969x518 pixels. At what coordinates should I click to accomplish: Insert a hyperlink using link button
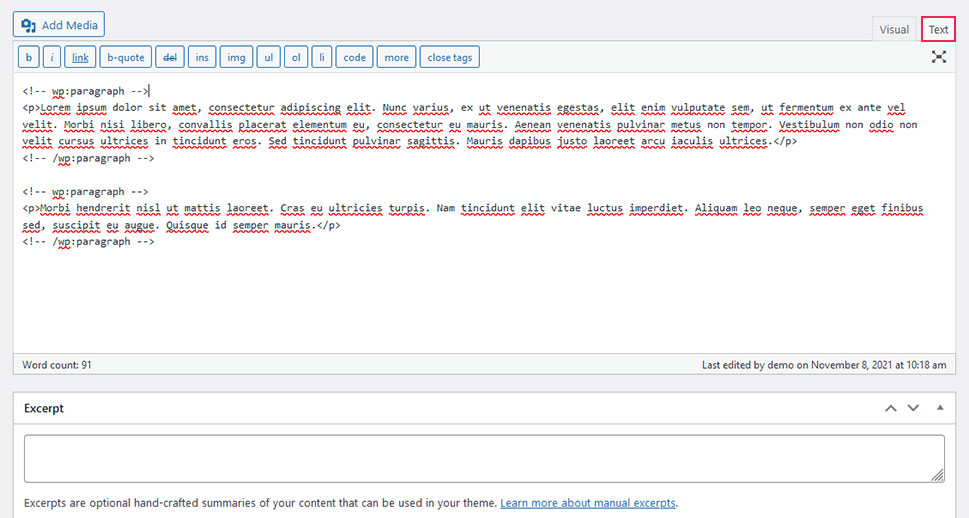point(80,57)
